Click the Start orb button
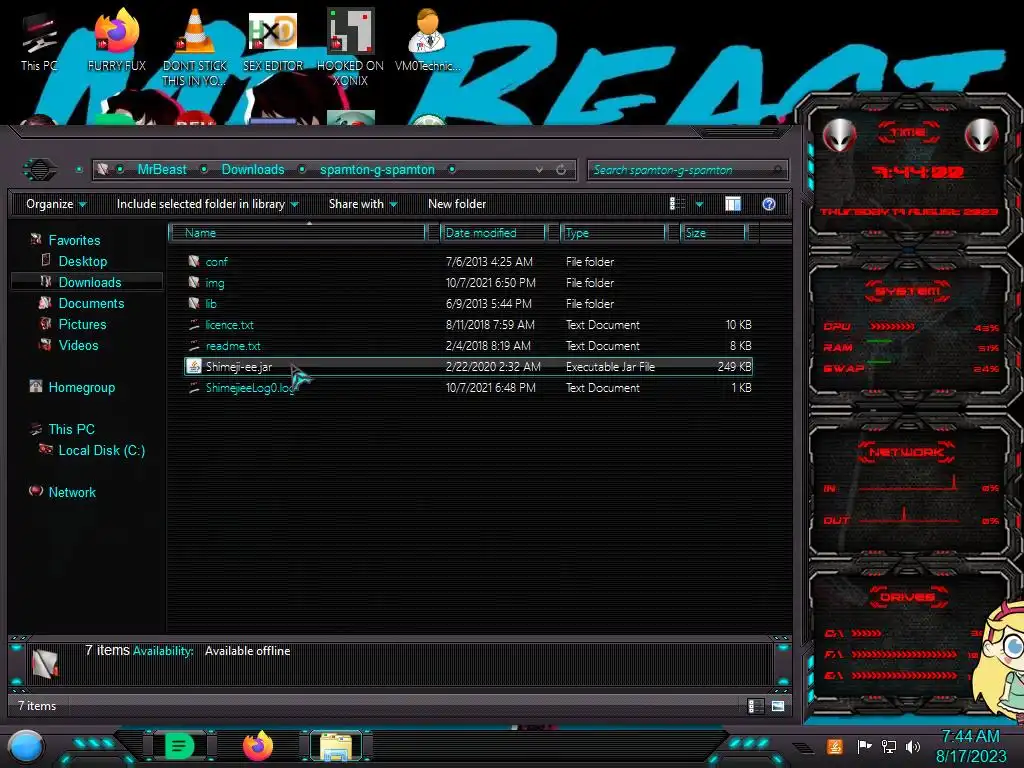Image resolution: width=1024 pixels, height=768 pixels. tap(26, 748)
